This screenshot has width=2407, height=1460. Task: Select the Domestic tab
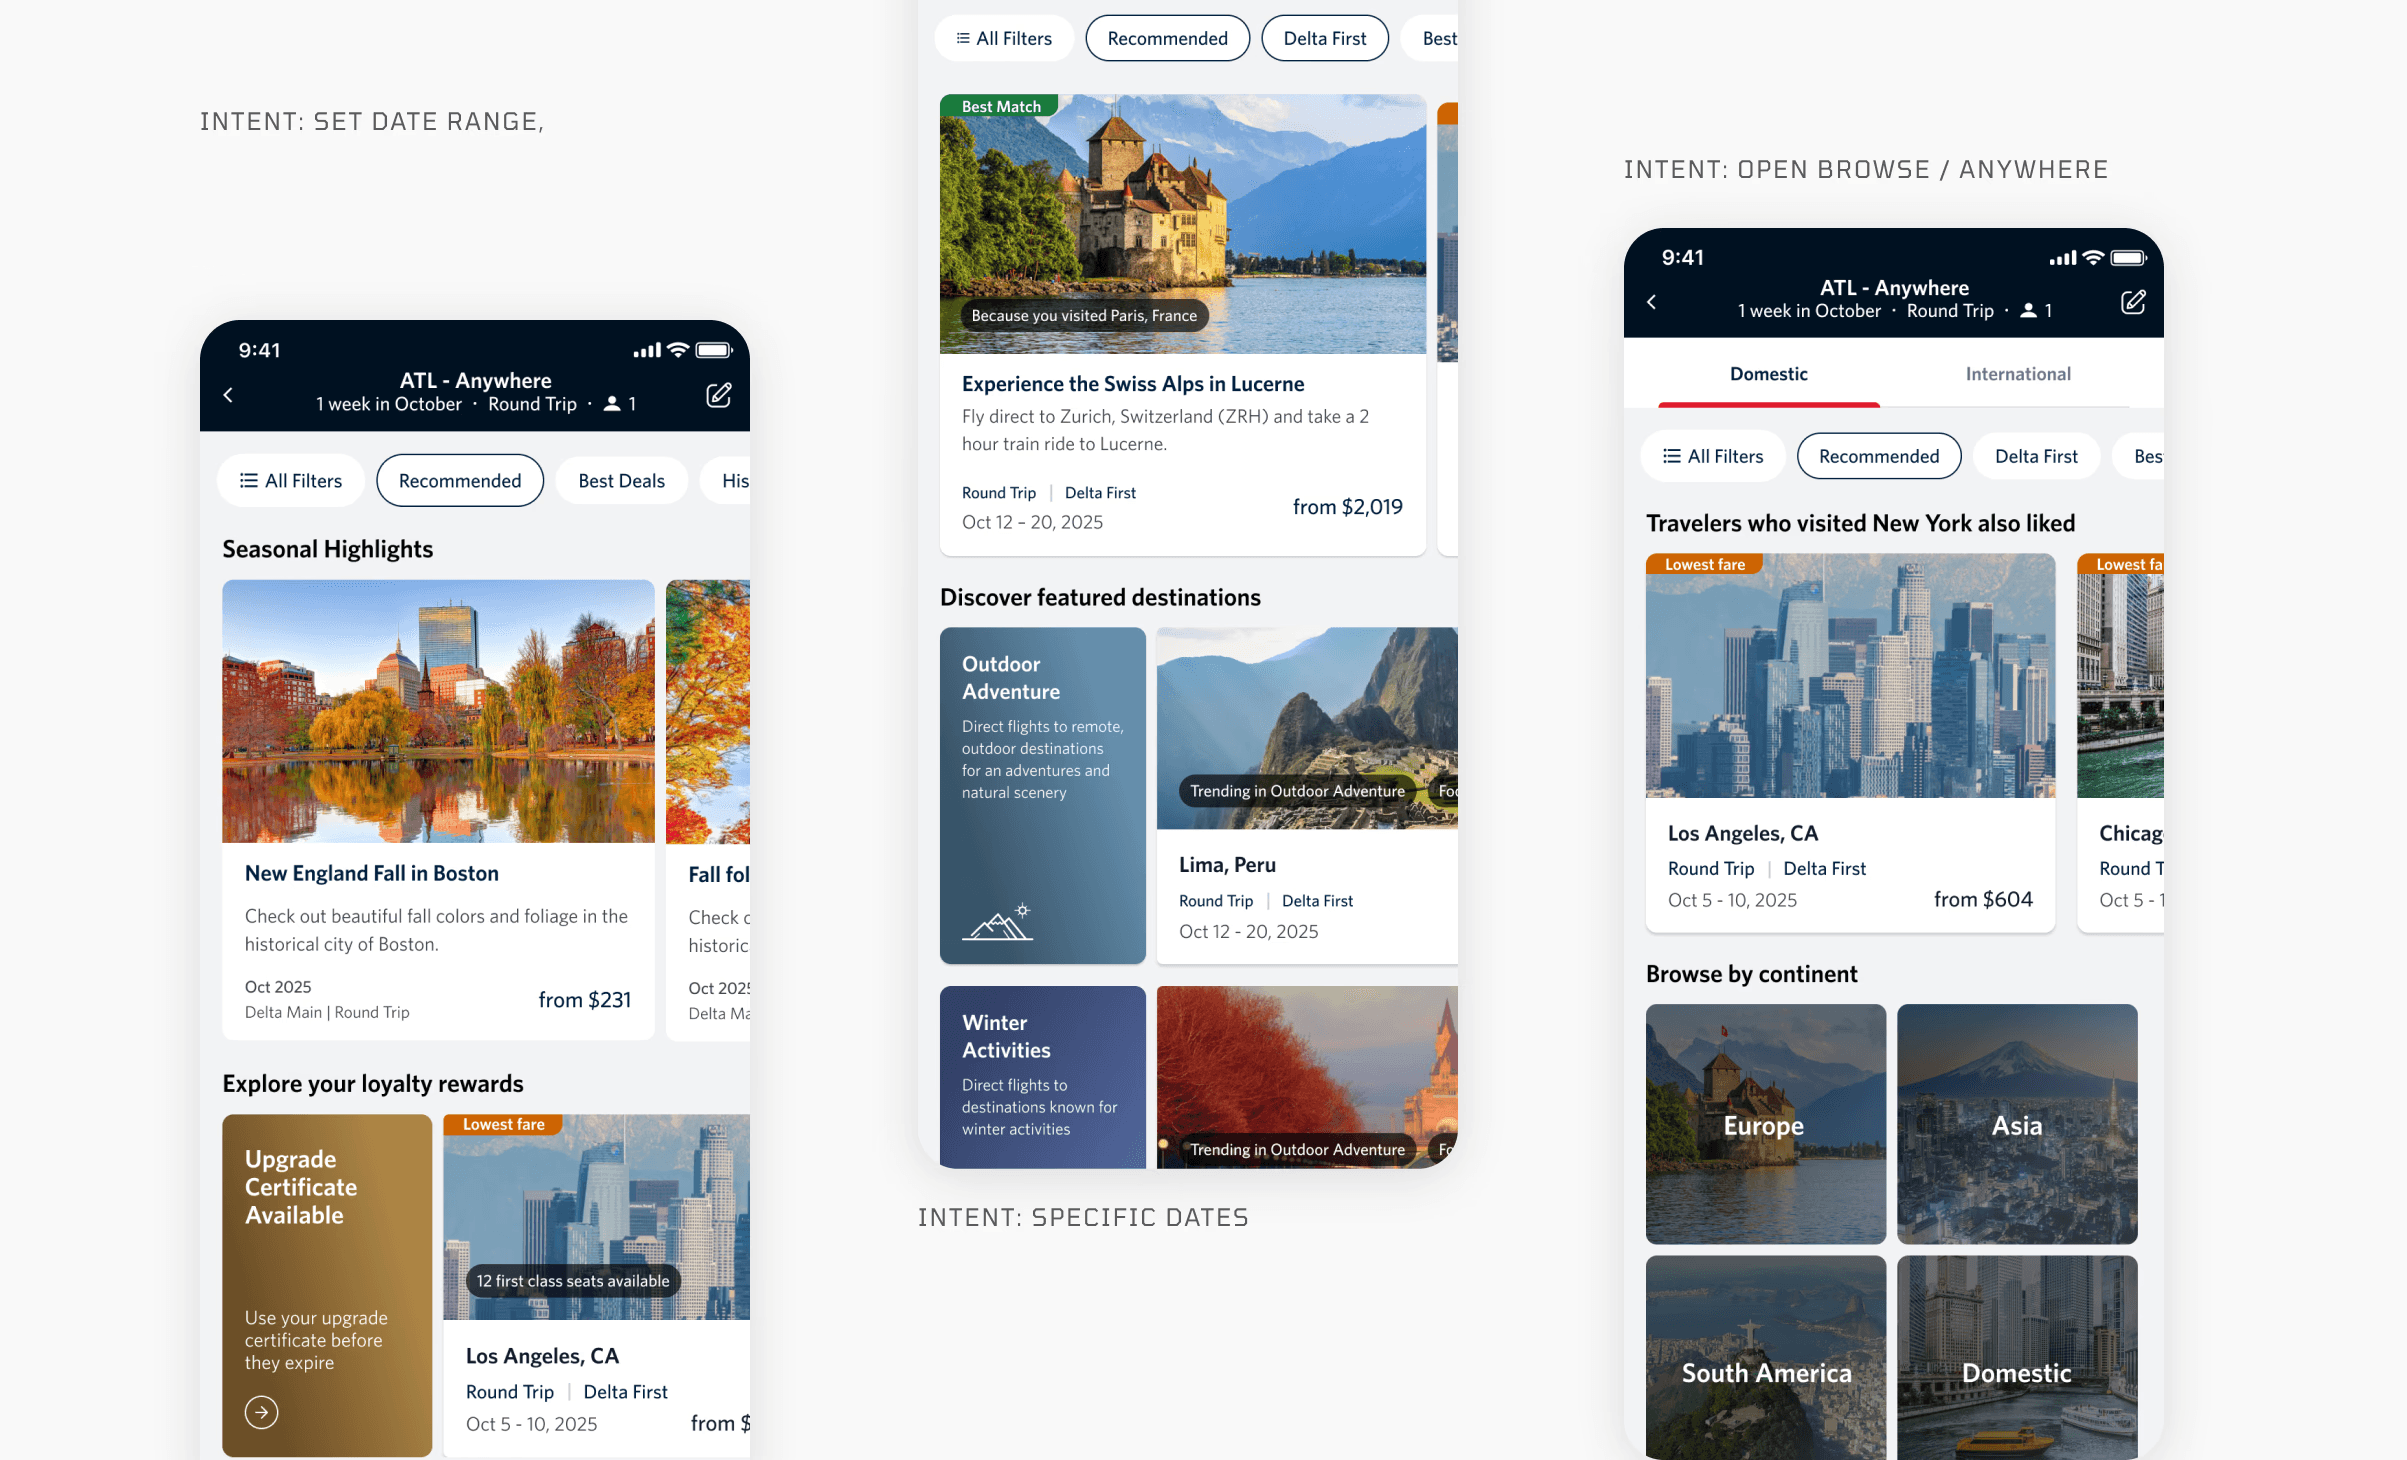[1768, 374]
